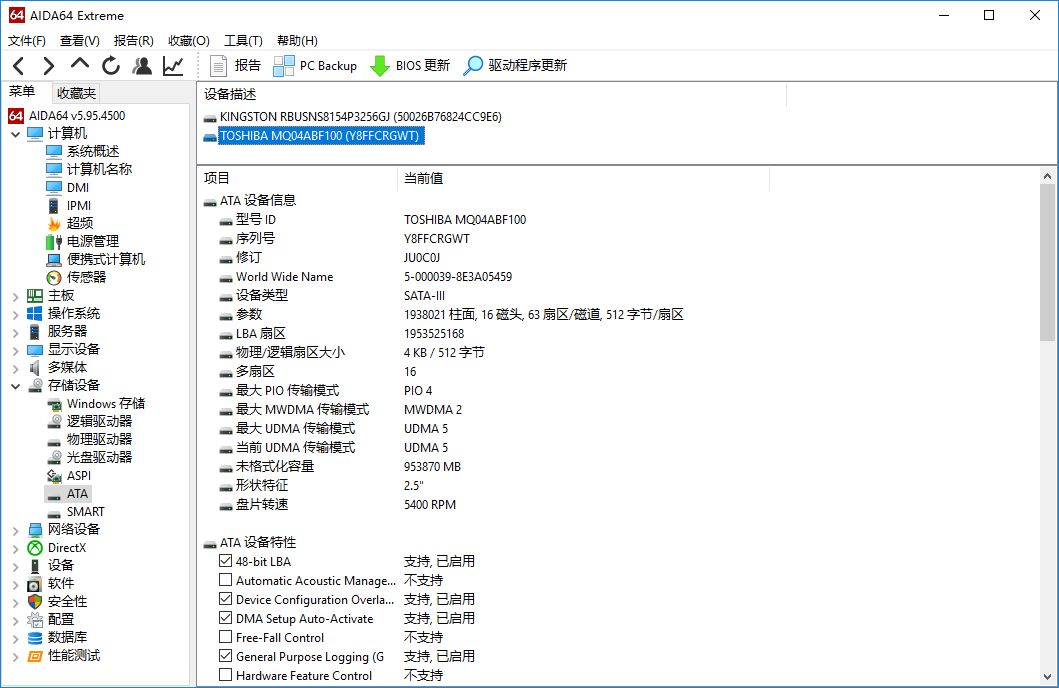Select 光盘驱动器 optical drives item

(x=89, y=457)
